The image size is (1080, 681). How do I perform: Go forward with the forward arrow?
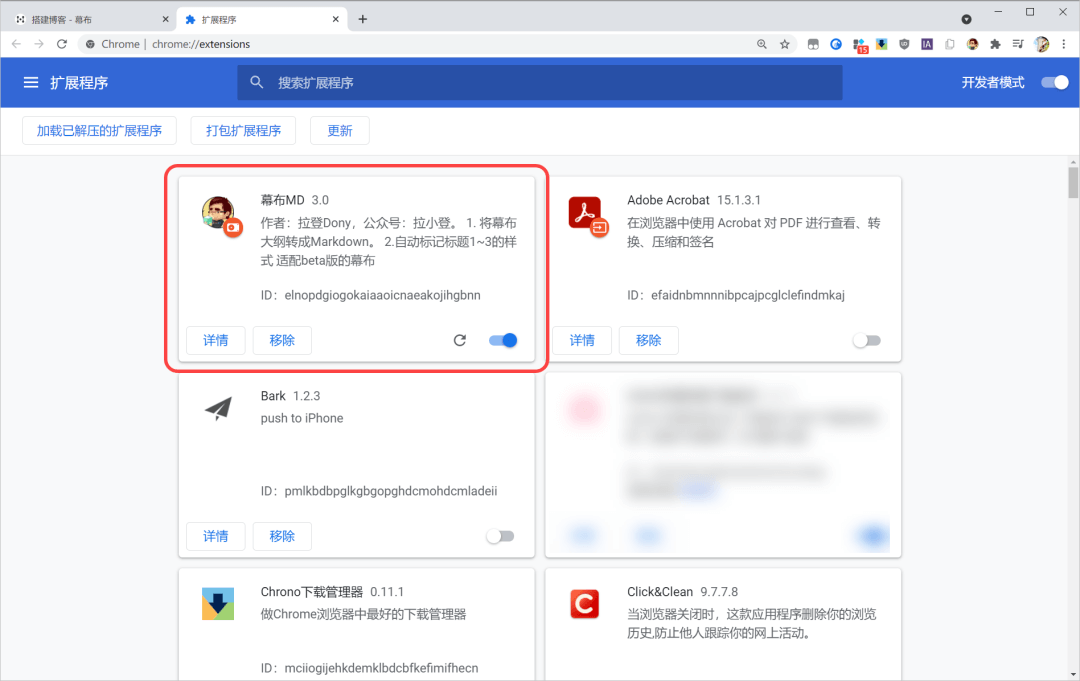click(x=39, y=44)
